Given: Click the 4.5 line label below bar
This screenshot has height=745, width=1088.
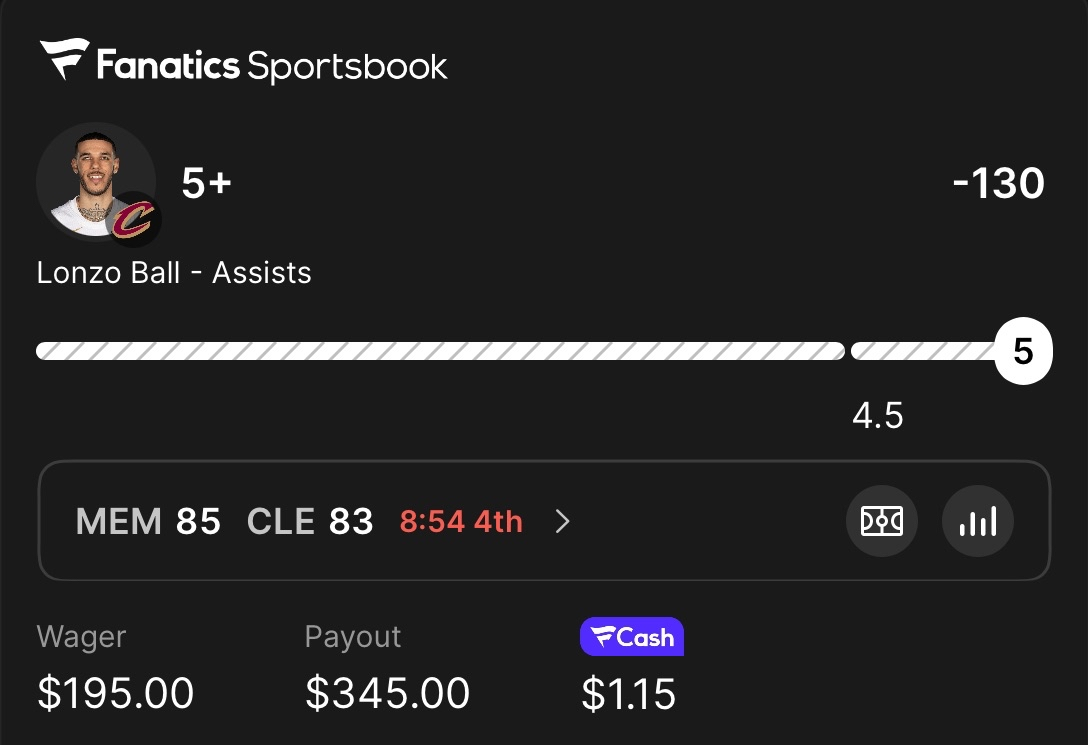Looking at the screenshot, I should click(877, 416).
